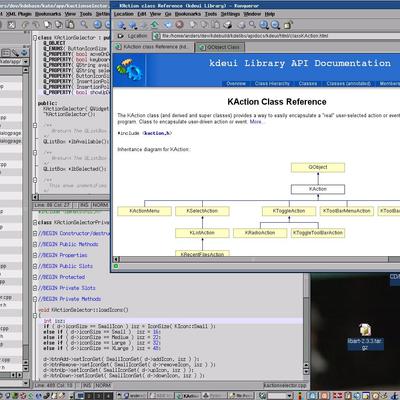The width and height of the screenshot is (400, 400).
Task: Switch to the QObject Class tab
Action: point(220,47)
